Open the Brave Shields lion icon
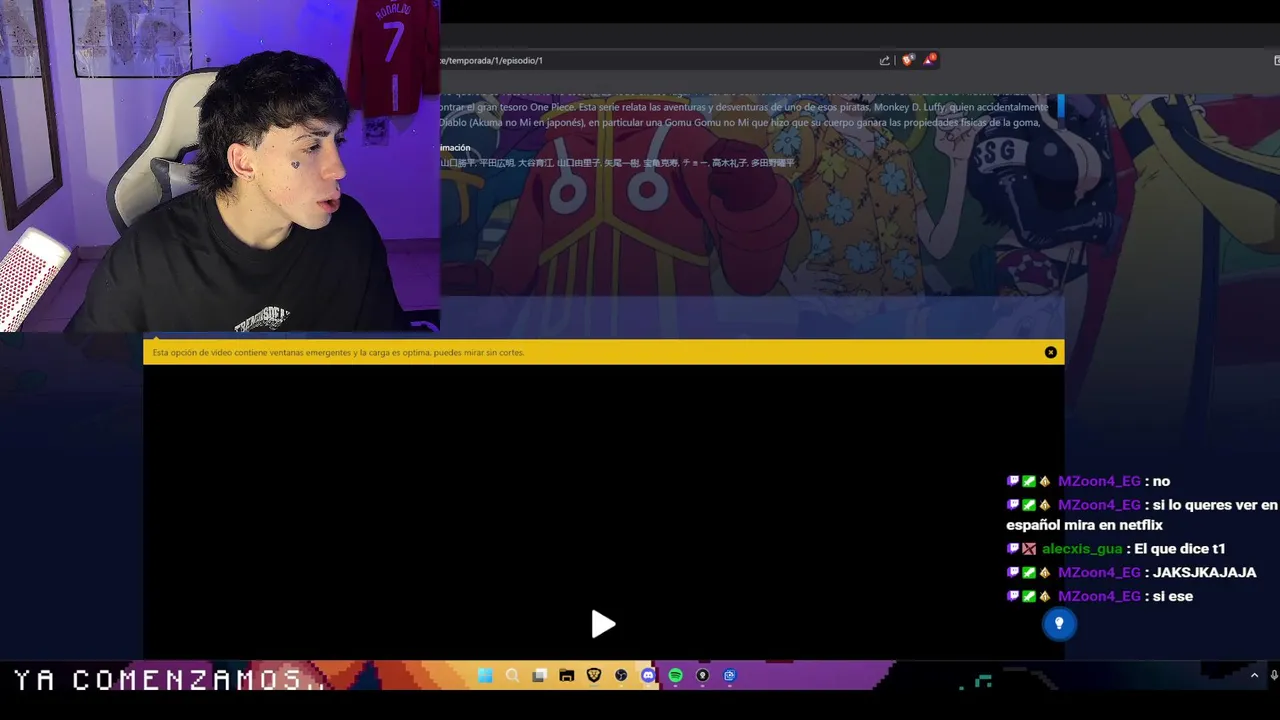The height and width of the screenshot is (720, 1280). [908, 60]
